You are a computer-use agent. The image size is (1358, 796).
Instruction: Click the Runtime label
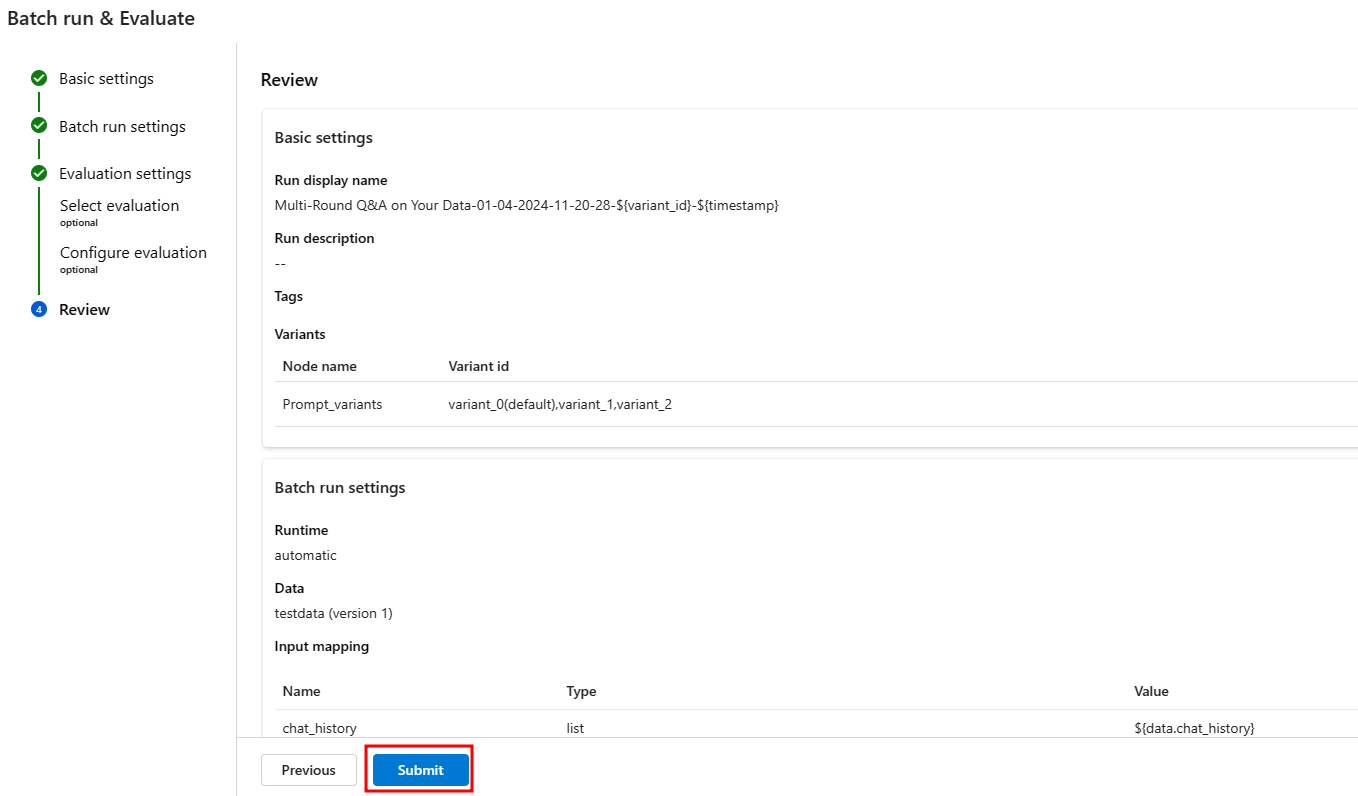click(x=301, y=530)
